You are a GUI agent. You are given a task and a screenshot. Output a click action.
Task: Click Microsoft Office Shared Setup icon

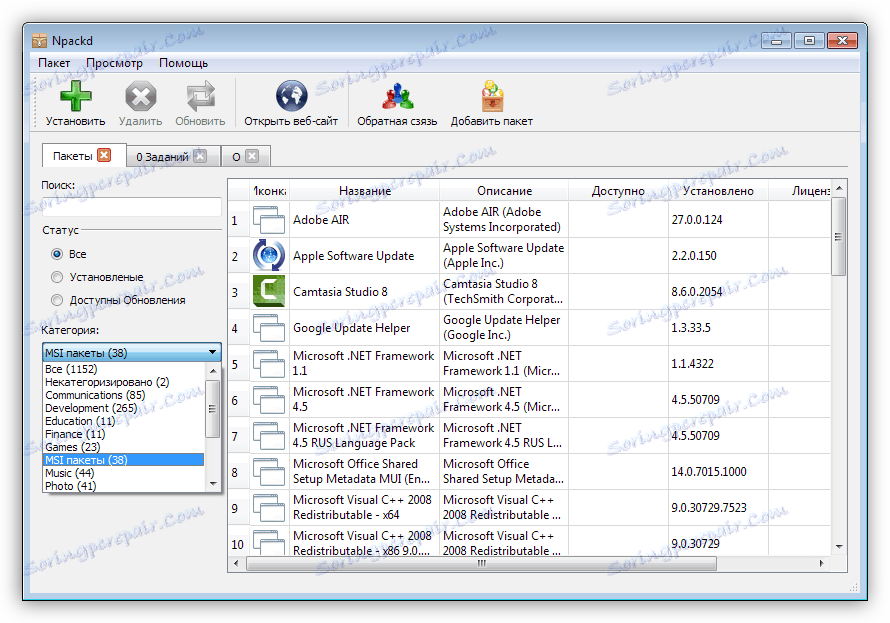268,472
